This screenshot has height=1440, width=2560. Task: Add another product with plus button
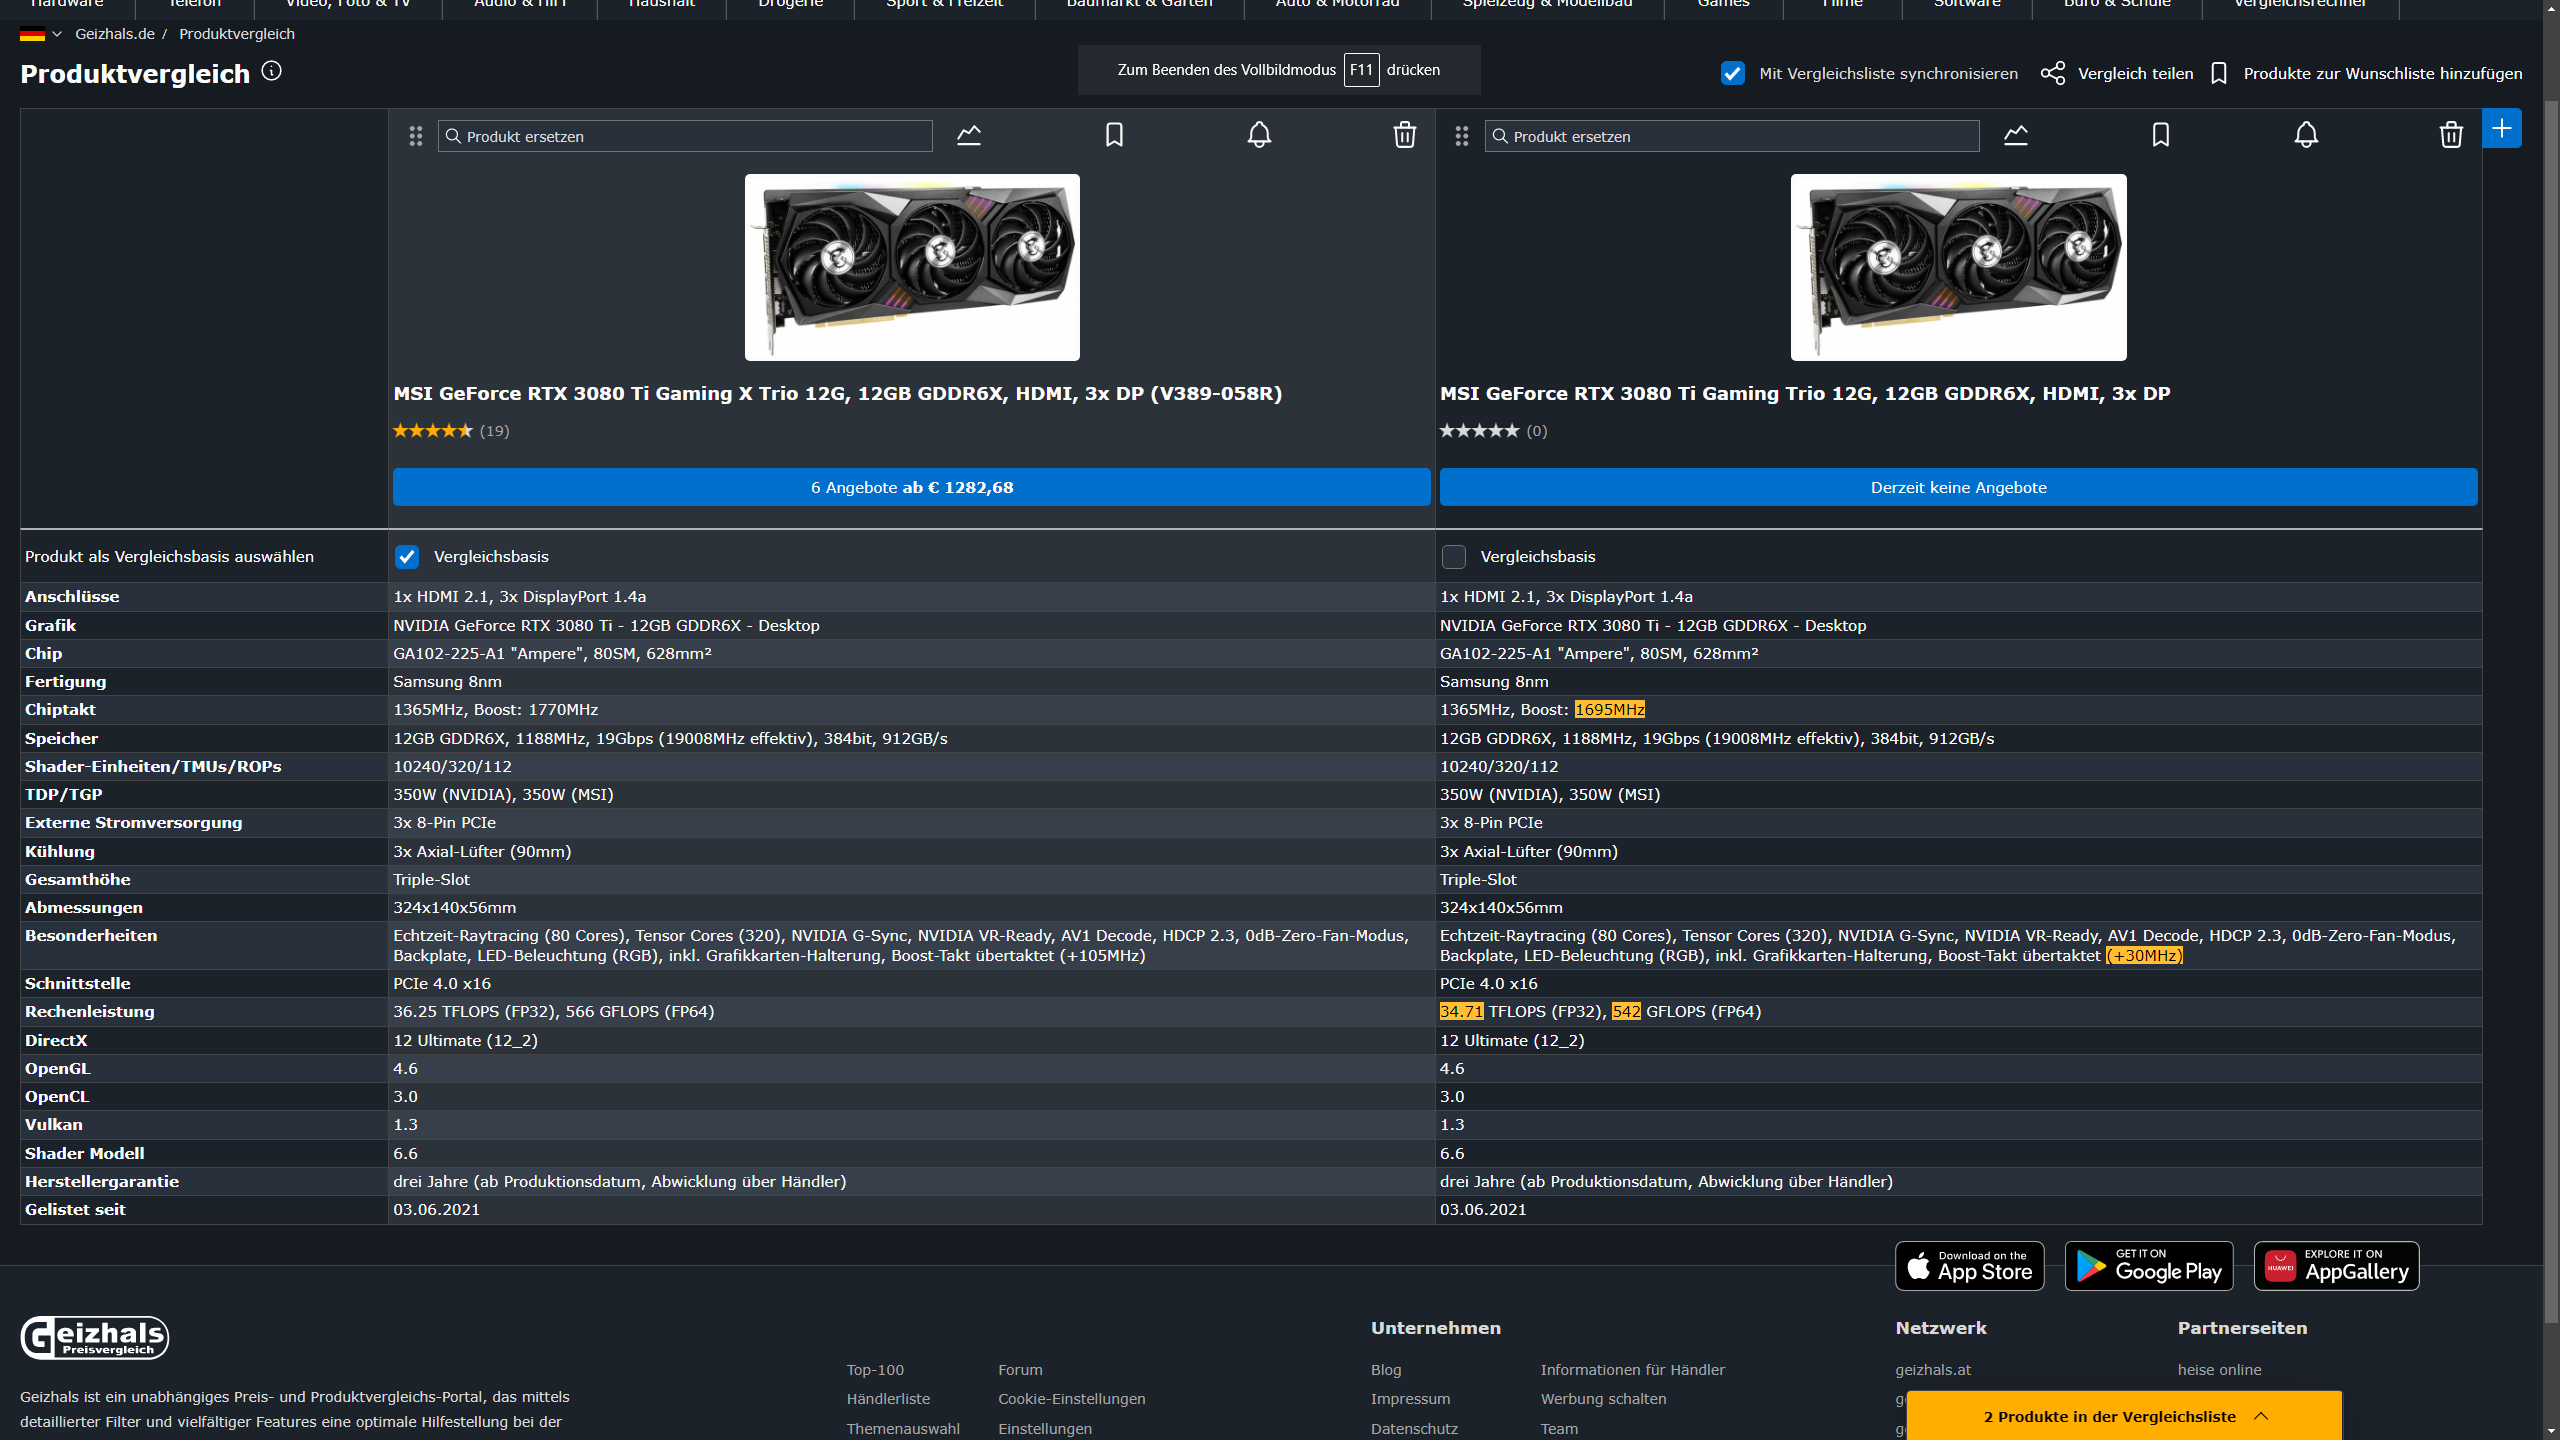coord(2501,128)
